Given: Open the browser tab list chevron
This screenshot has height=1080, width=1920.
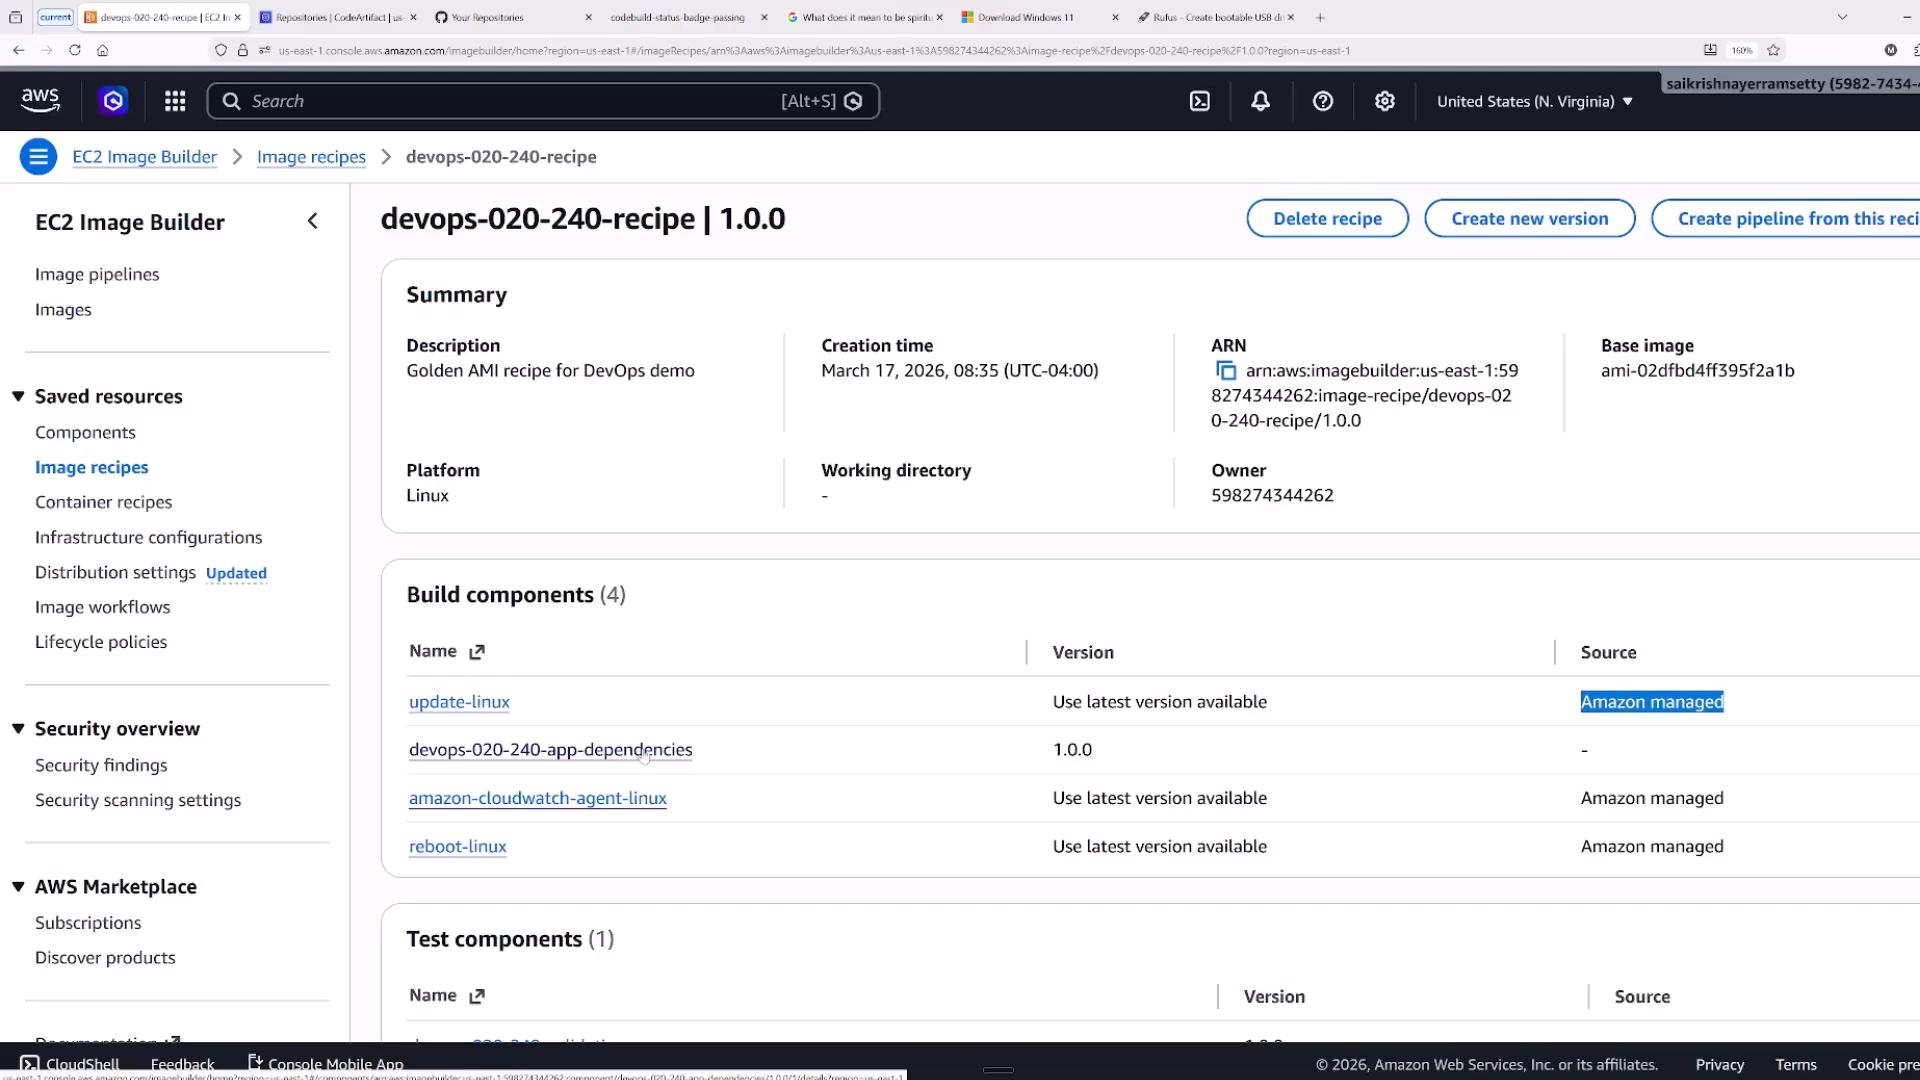Looking at the screenshot, I should tap(1842, 17).
